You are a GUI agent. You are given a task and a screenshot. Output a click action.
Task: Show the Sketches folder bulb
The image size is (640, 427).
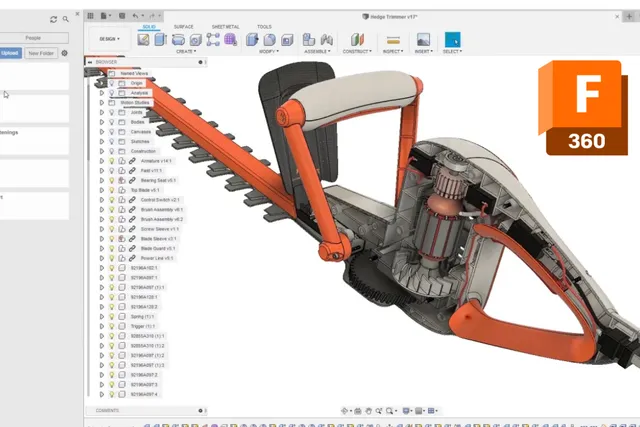tap(111, 142)
